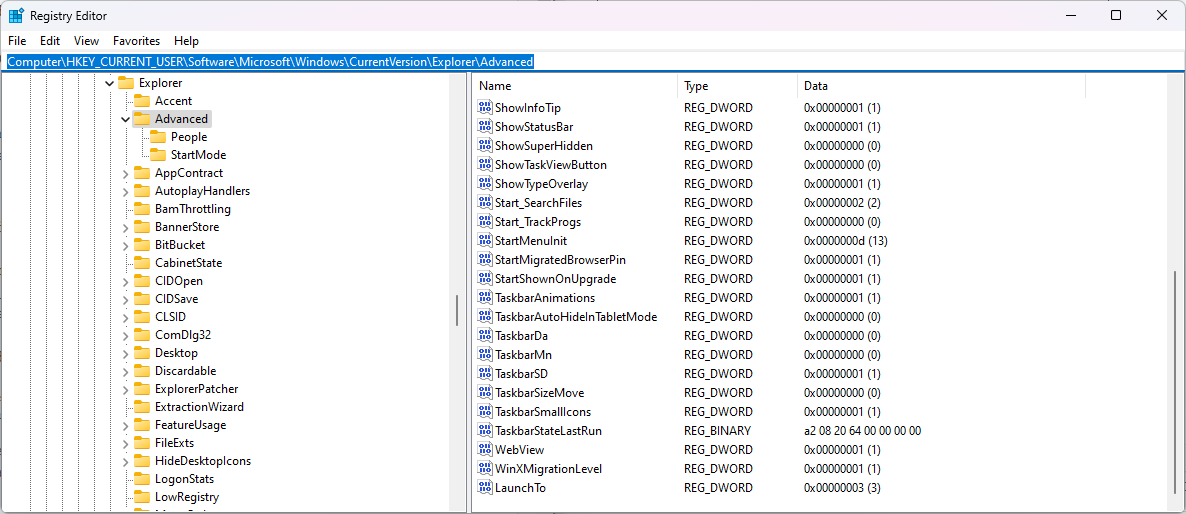Click the WebView value icon
This screenshot has width=1186, height=514.
tap(485, 450)
